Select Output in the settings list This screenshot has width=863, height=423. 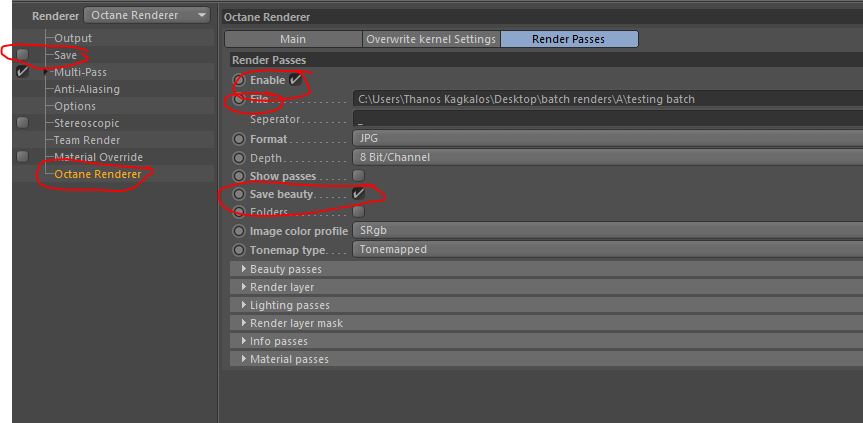72,38
